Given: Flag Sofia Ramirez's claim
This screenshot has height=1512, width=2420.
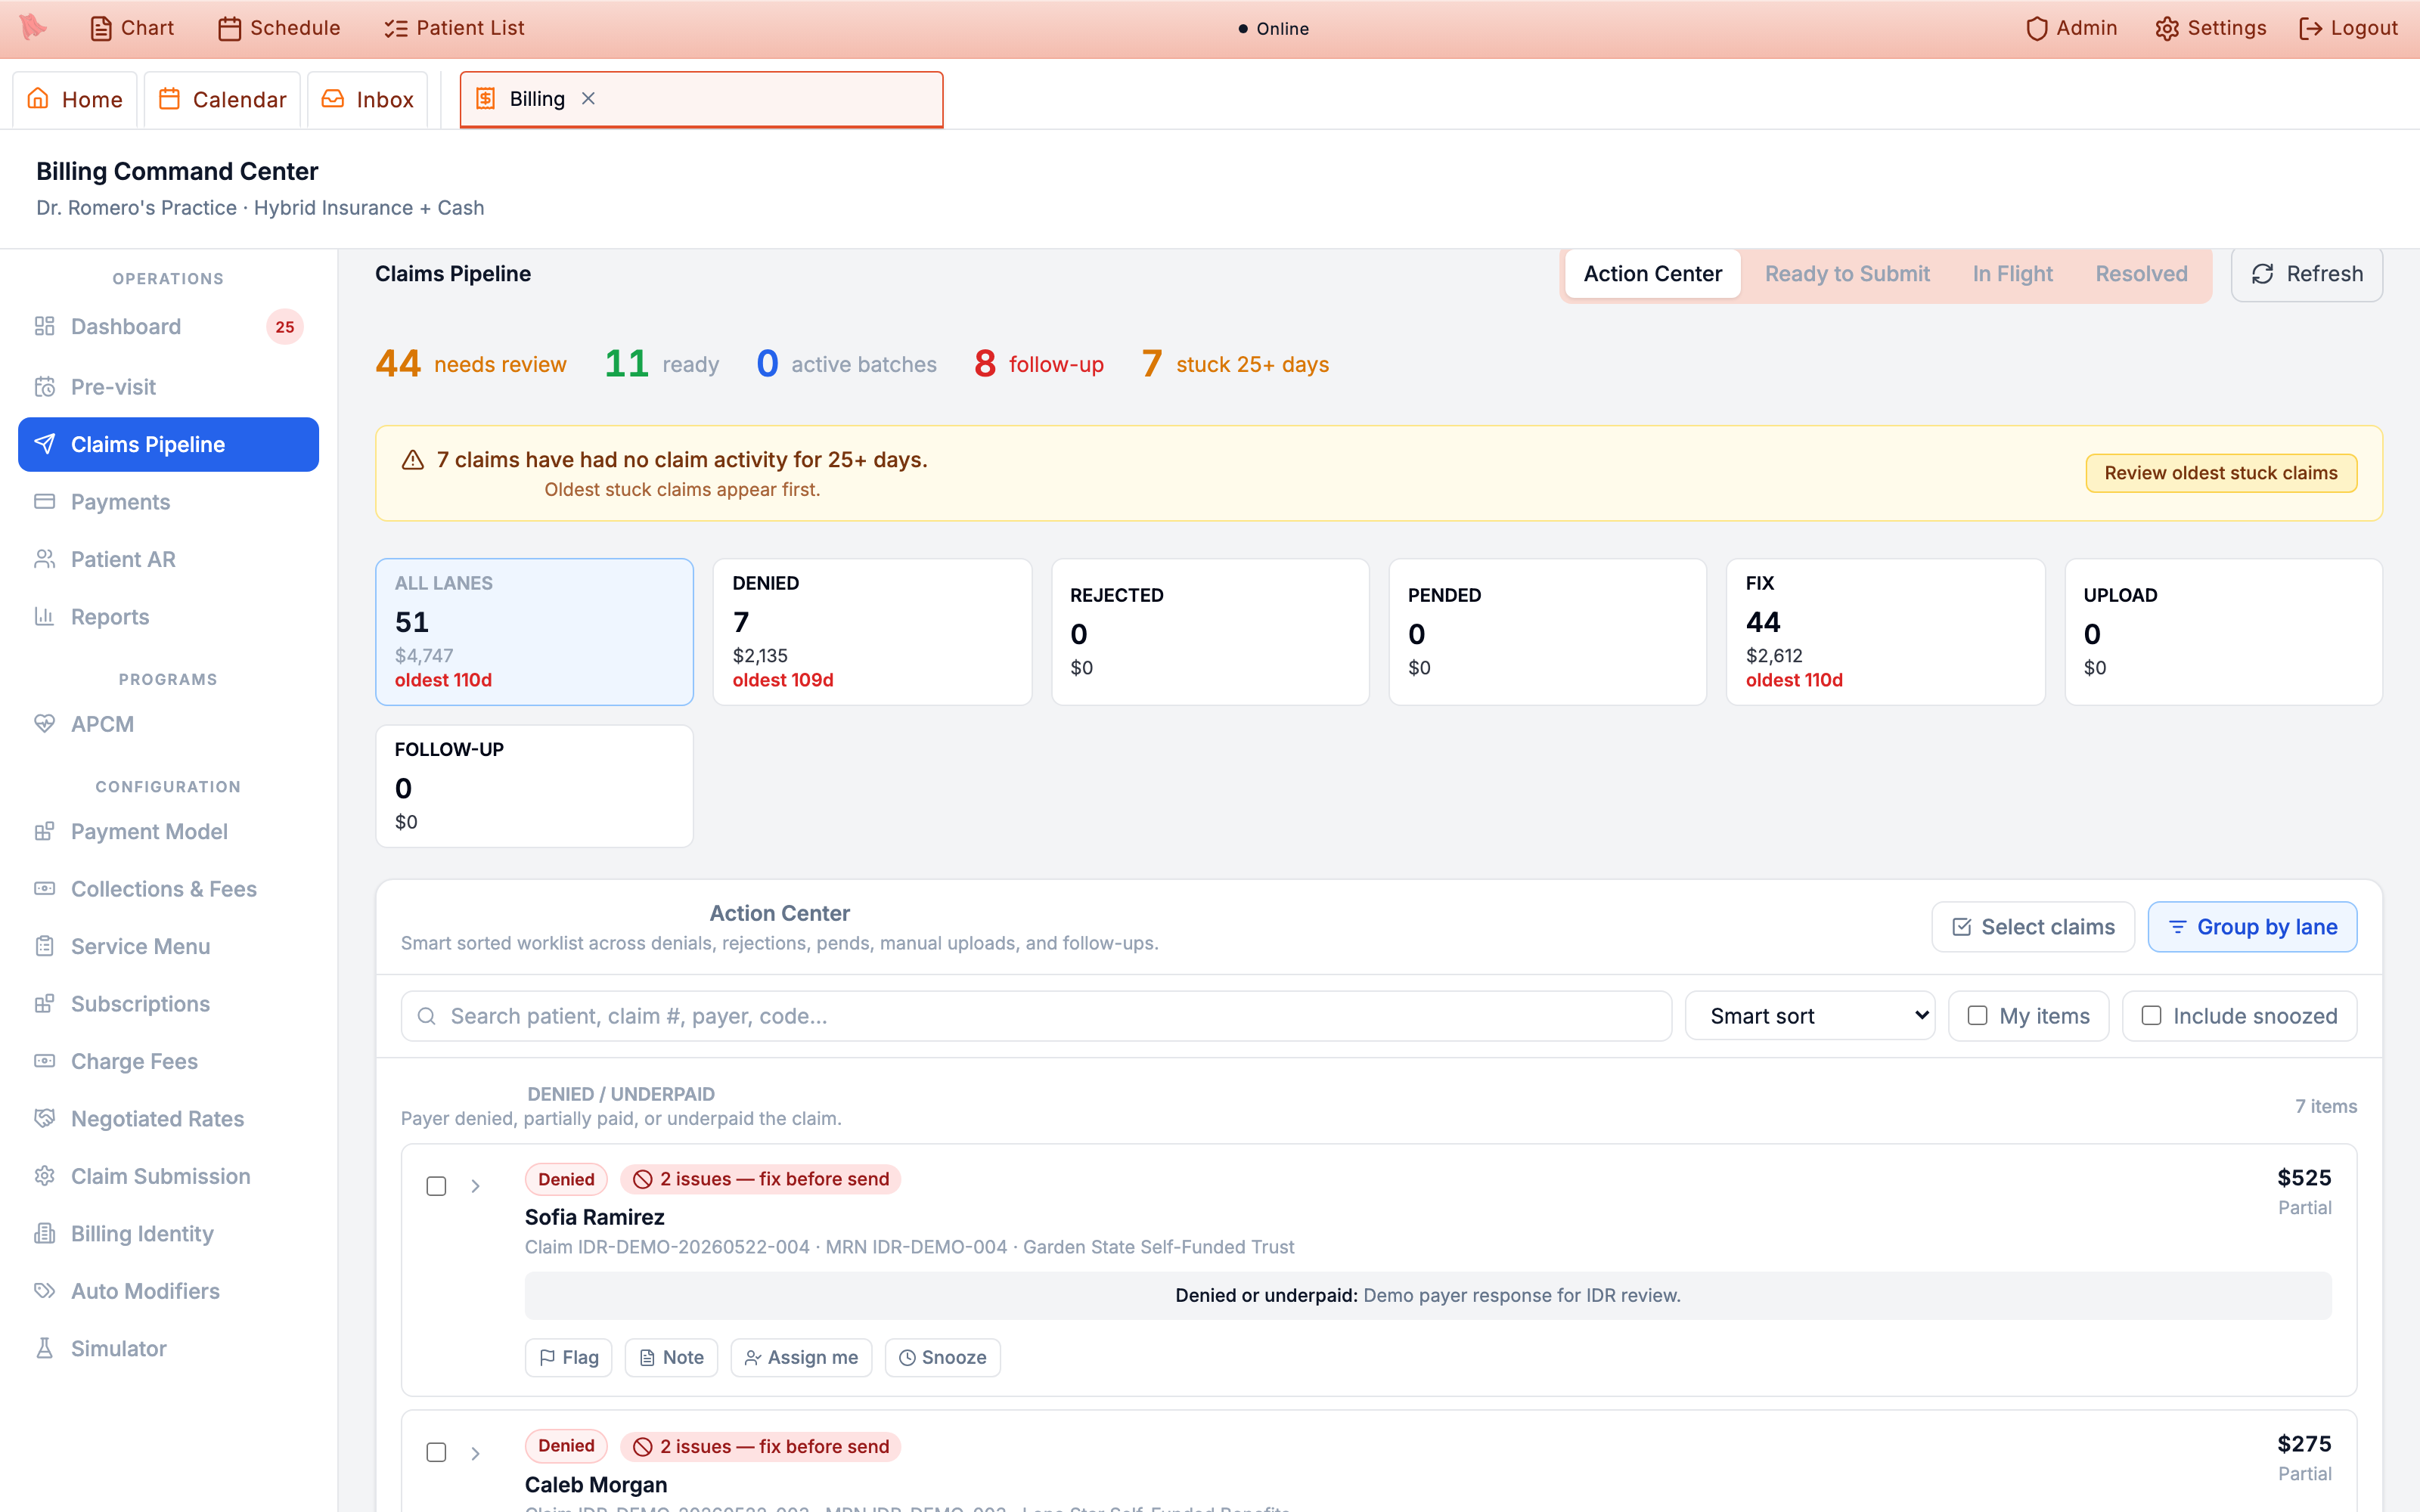Looking at the screenshot, I should (x=568, y=1357).
